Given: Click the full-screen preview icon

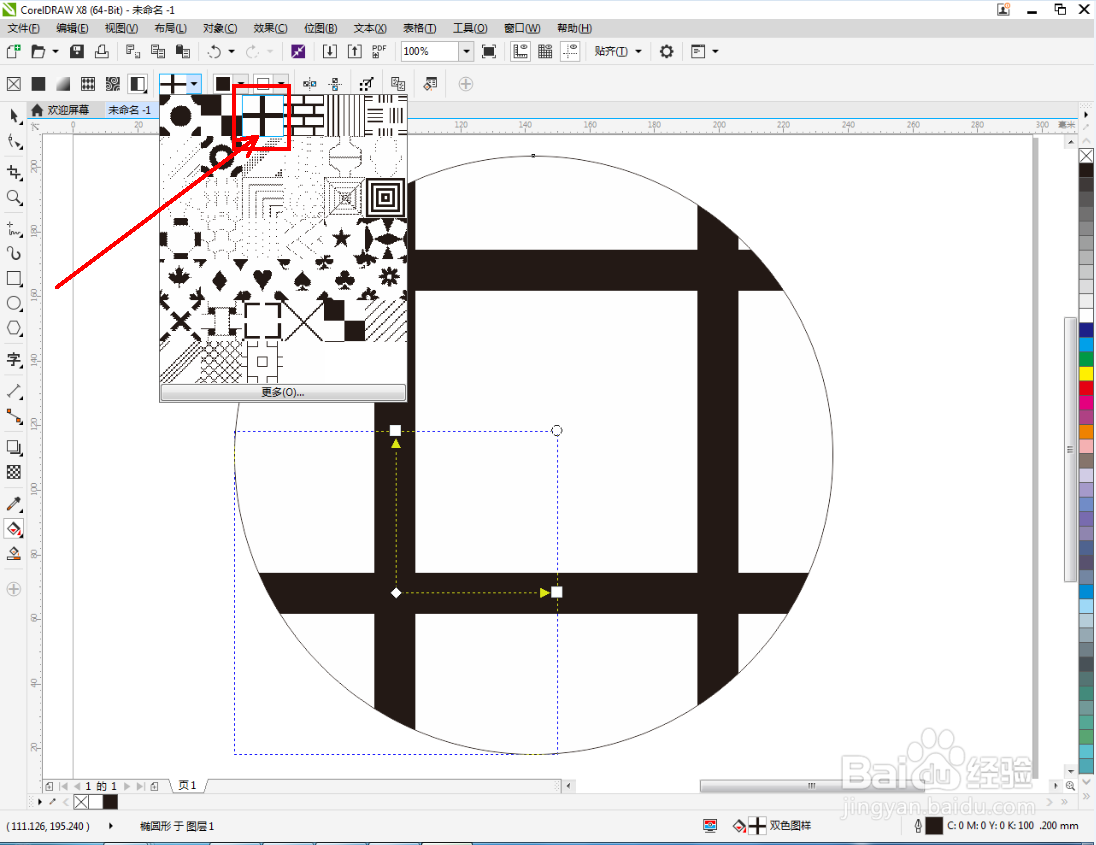Looking at the screenshot, I should pos(489,51).
